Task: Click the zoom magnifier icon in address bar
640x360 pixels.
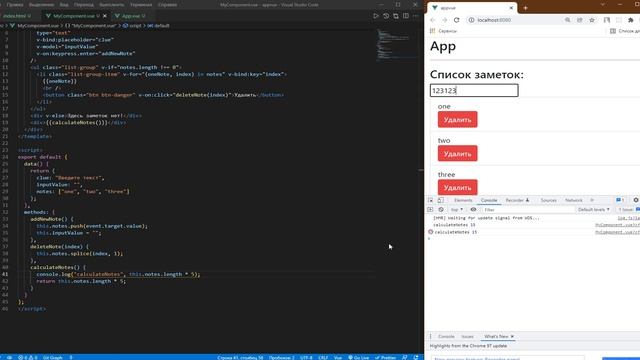Action: click(x=567, y=20)
